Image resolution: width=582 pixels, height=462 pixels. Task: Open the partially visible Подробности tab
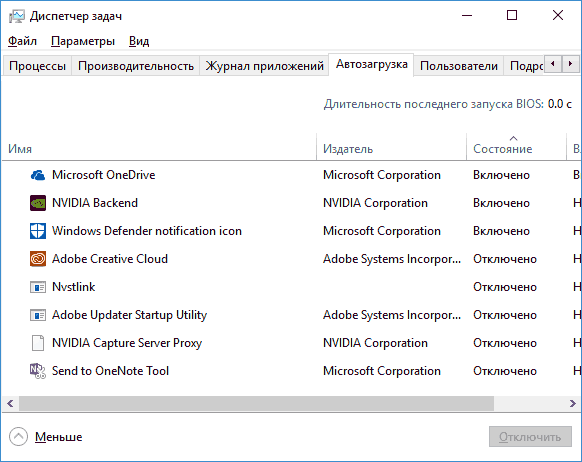pyautogui.click(x=524, y=66)
